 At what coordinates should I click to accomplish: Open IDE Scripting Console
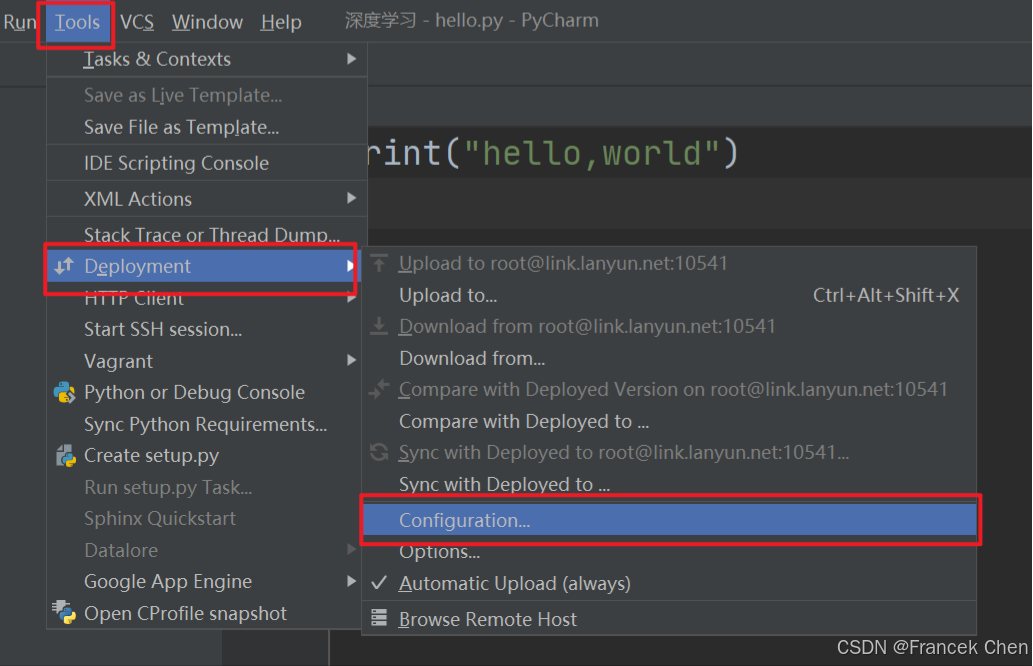pos(206,163)
